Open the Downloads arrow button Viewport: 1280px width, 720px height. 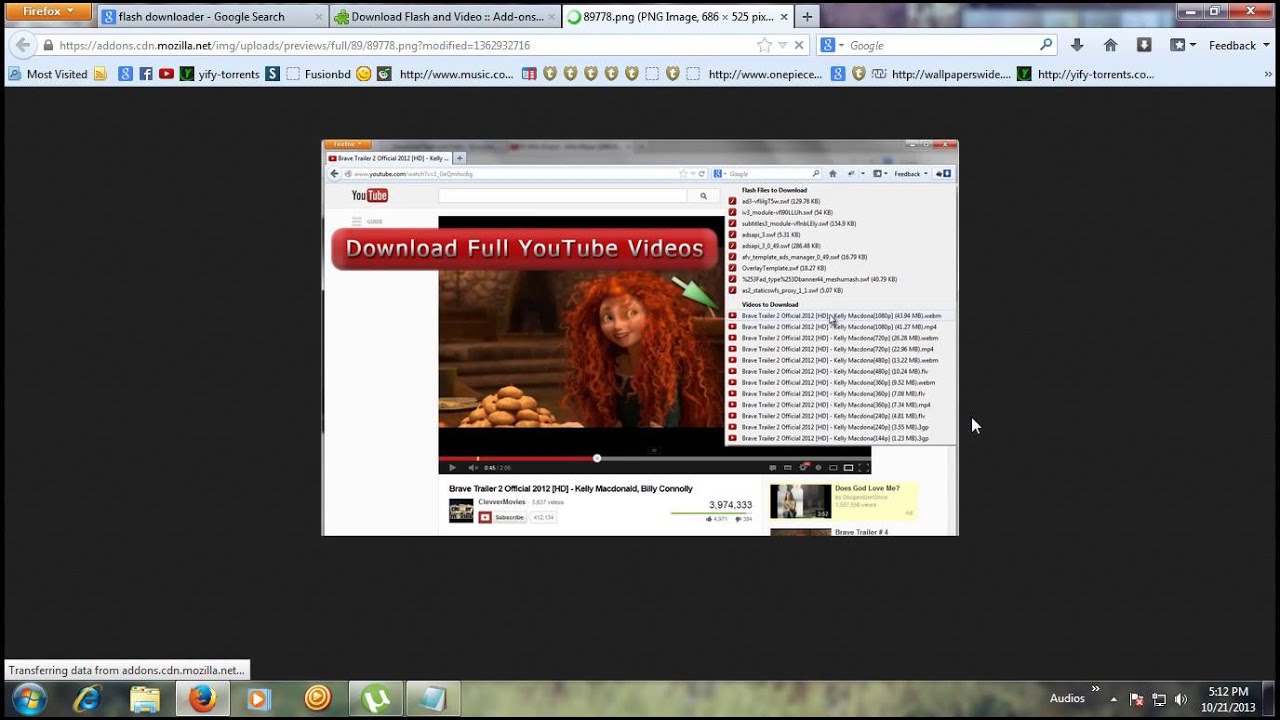coord(1077,46)
